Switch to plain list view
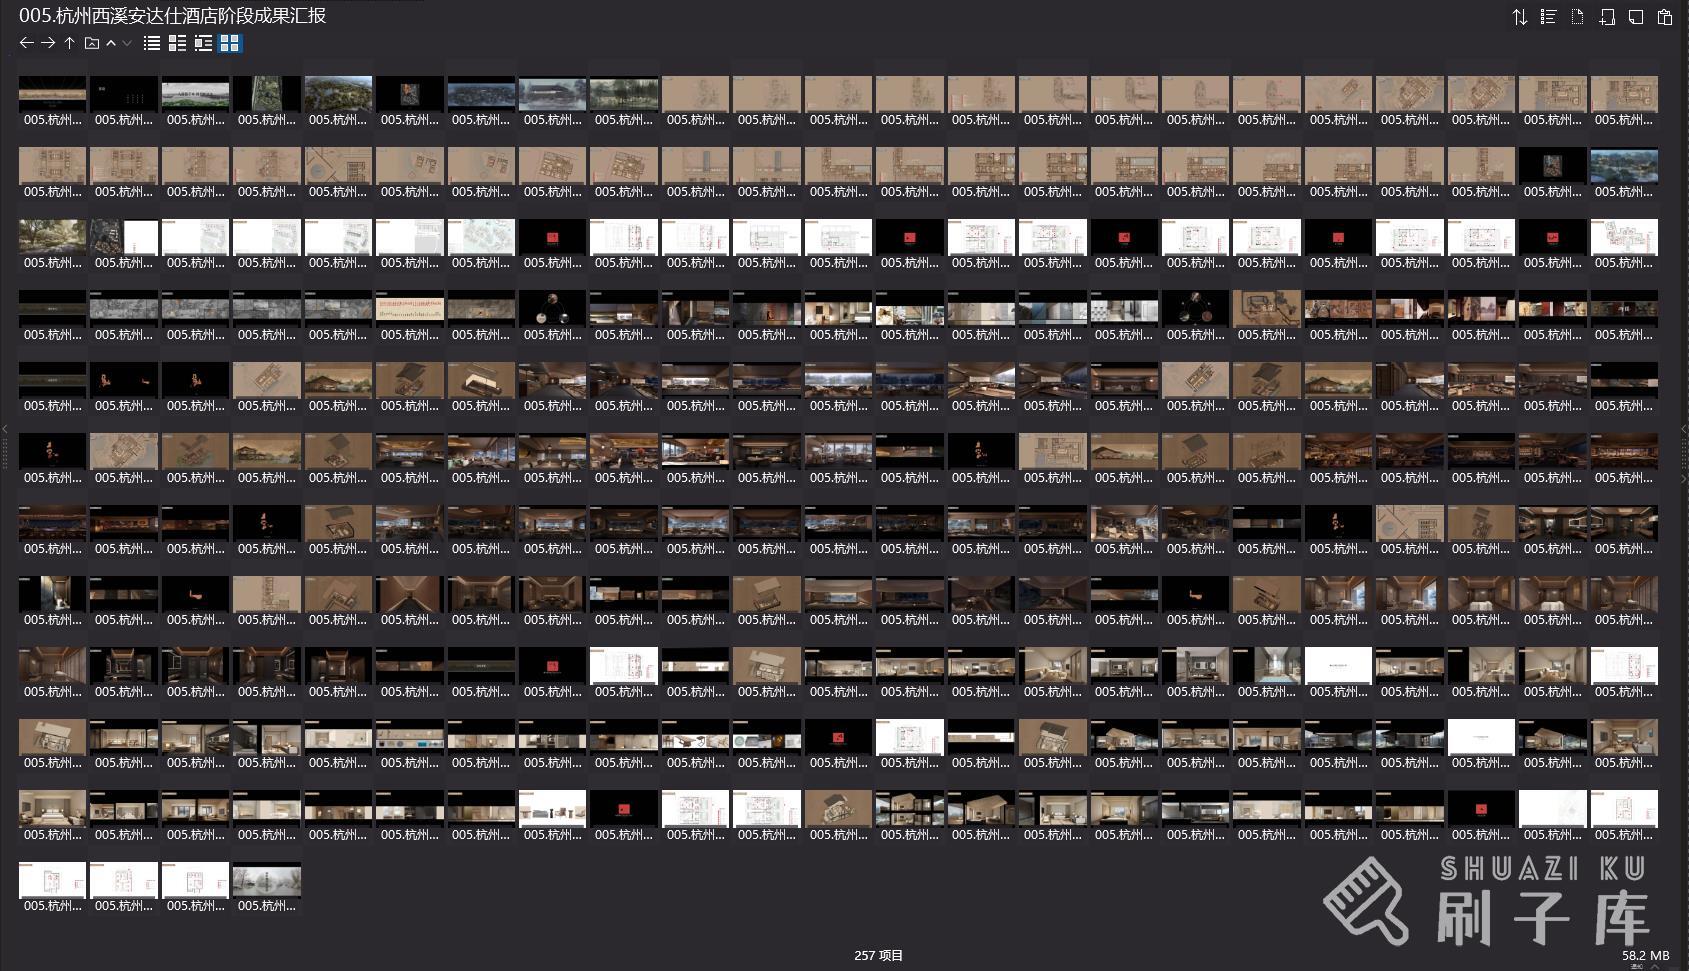 [152, 43]
